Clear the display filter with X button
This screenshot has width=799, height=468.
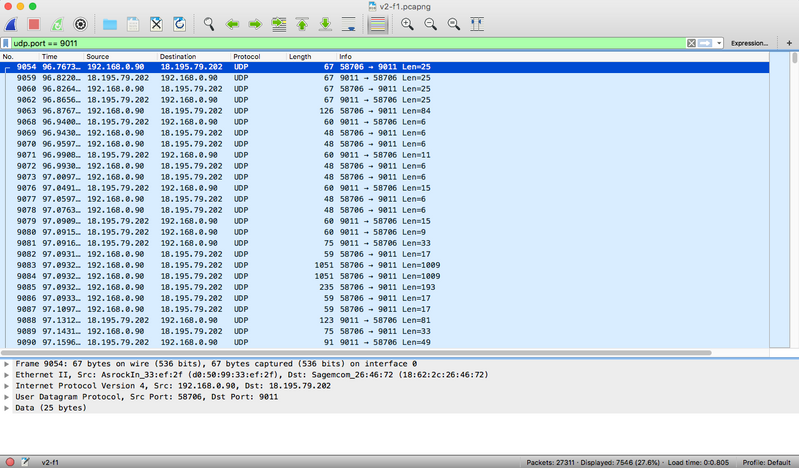click(x=691, y=43)
